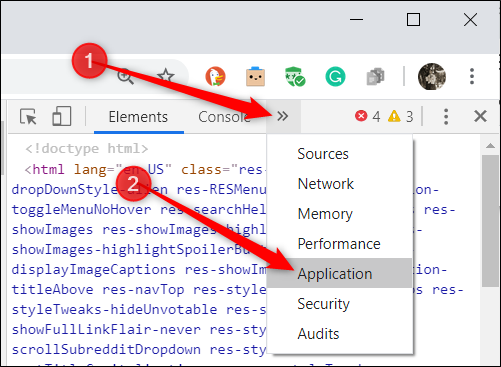Select Audits from the overflow menu

click(x=340, y=334)
